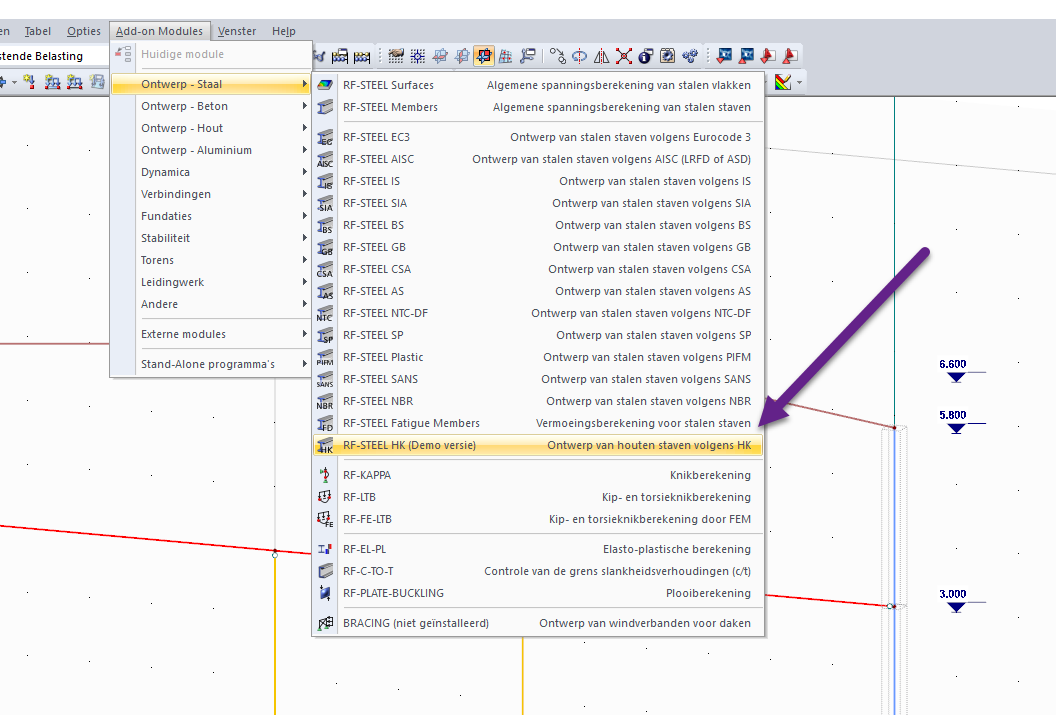Launch the RF-STEEL AS module

(x=538, y=292)
